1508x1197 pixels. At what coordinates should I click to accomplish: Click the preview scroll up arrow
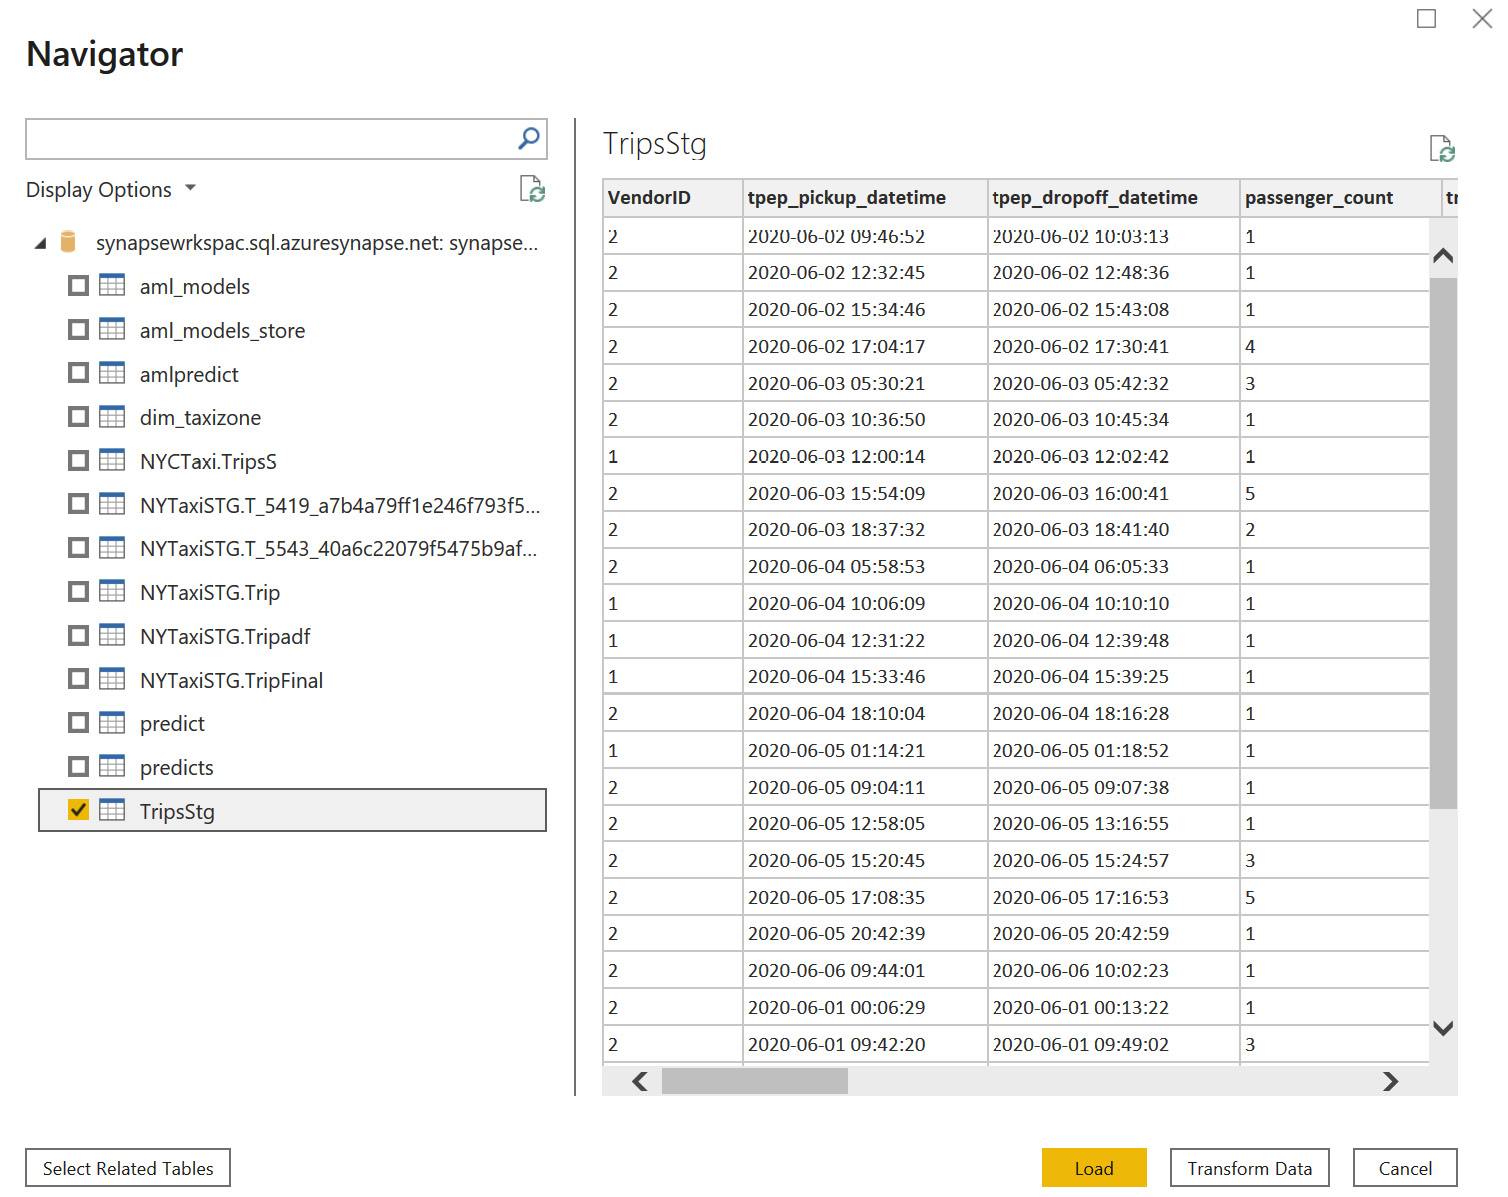[x=1443, y=255]
